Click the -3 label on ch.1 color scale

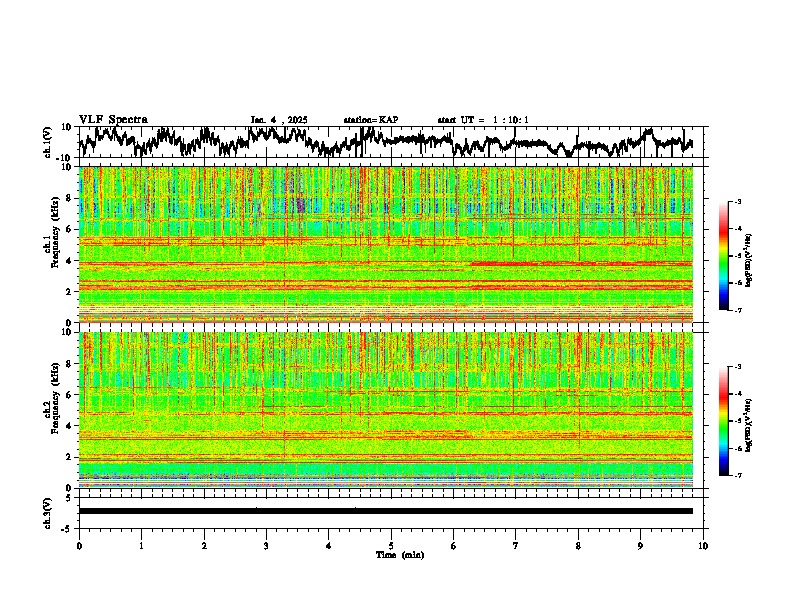pyautogui.click(x=738, y=201)
